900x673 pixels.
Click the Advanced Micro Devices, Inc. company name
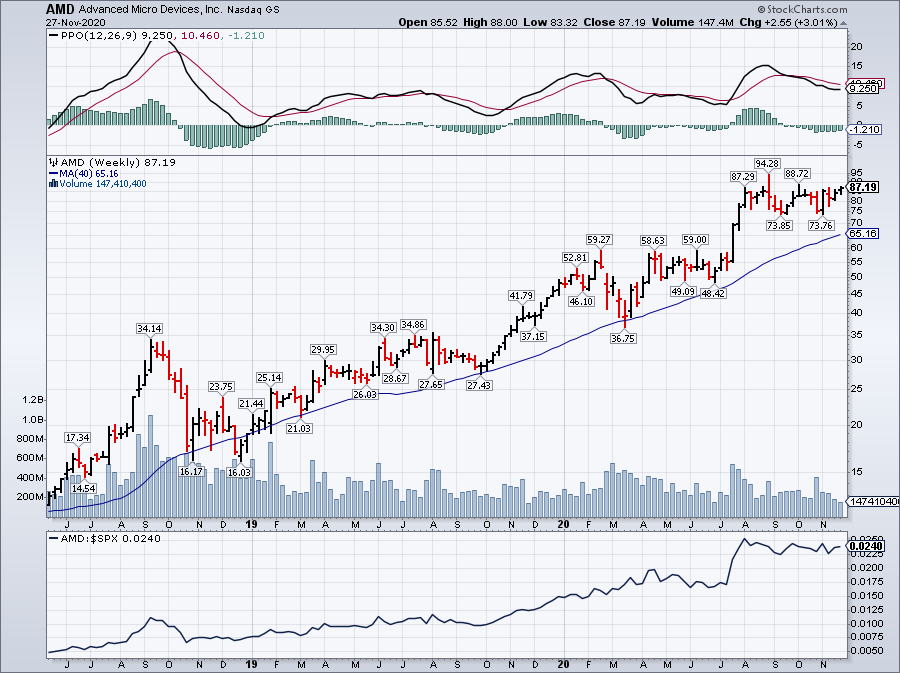pos(150,10)
